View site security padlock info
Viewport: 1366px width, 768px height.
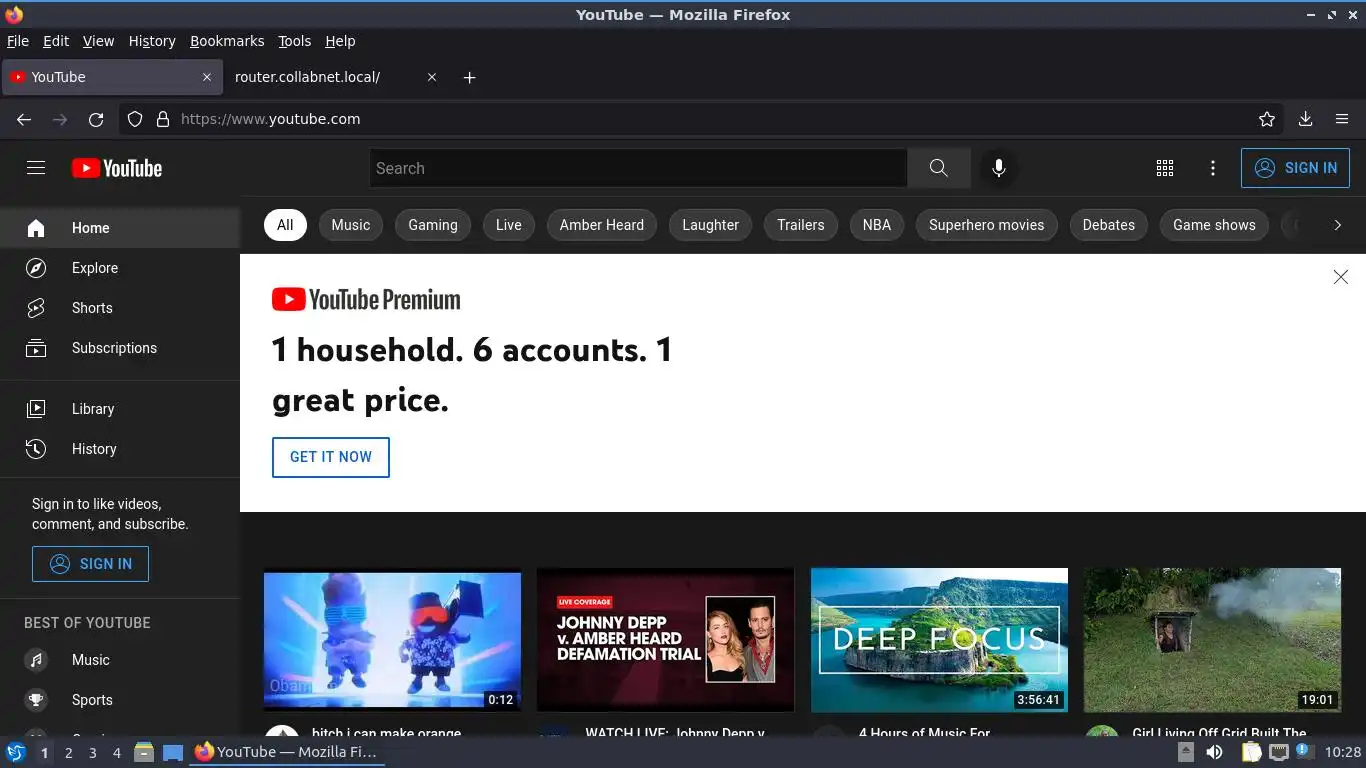(x=163, y=119)
